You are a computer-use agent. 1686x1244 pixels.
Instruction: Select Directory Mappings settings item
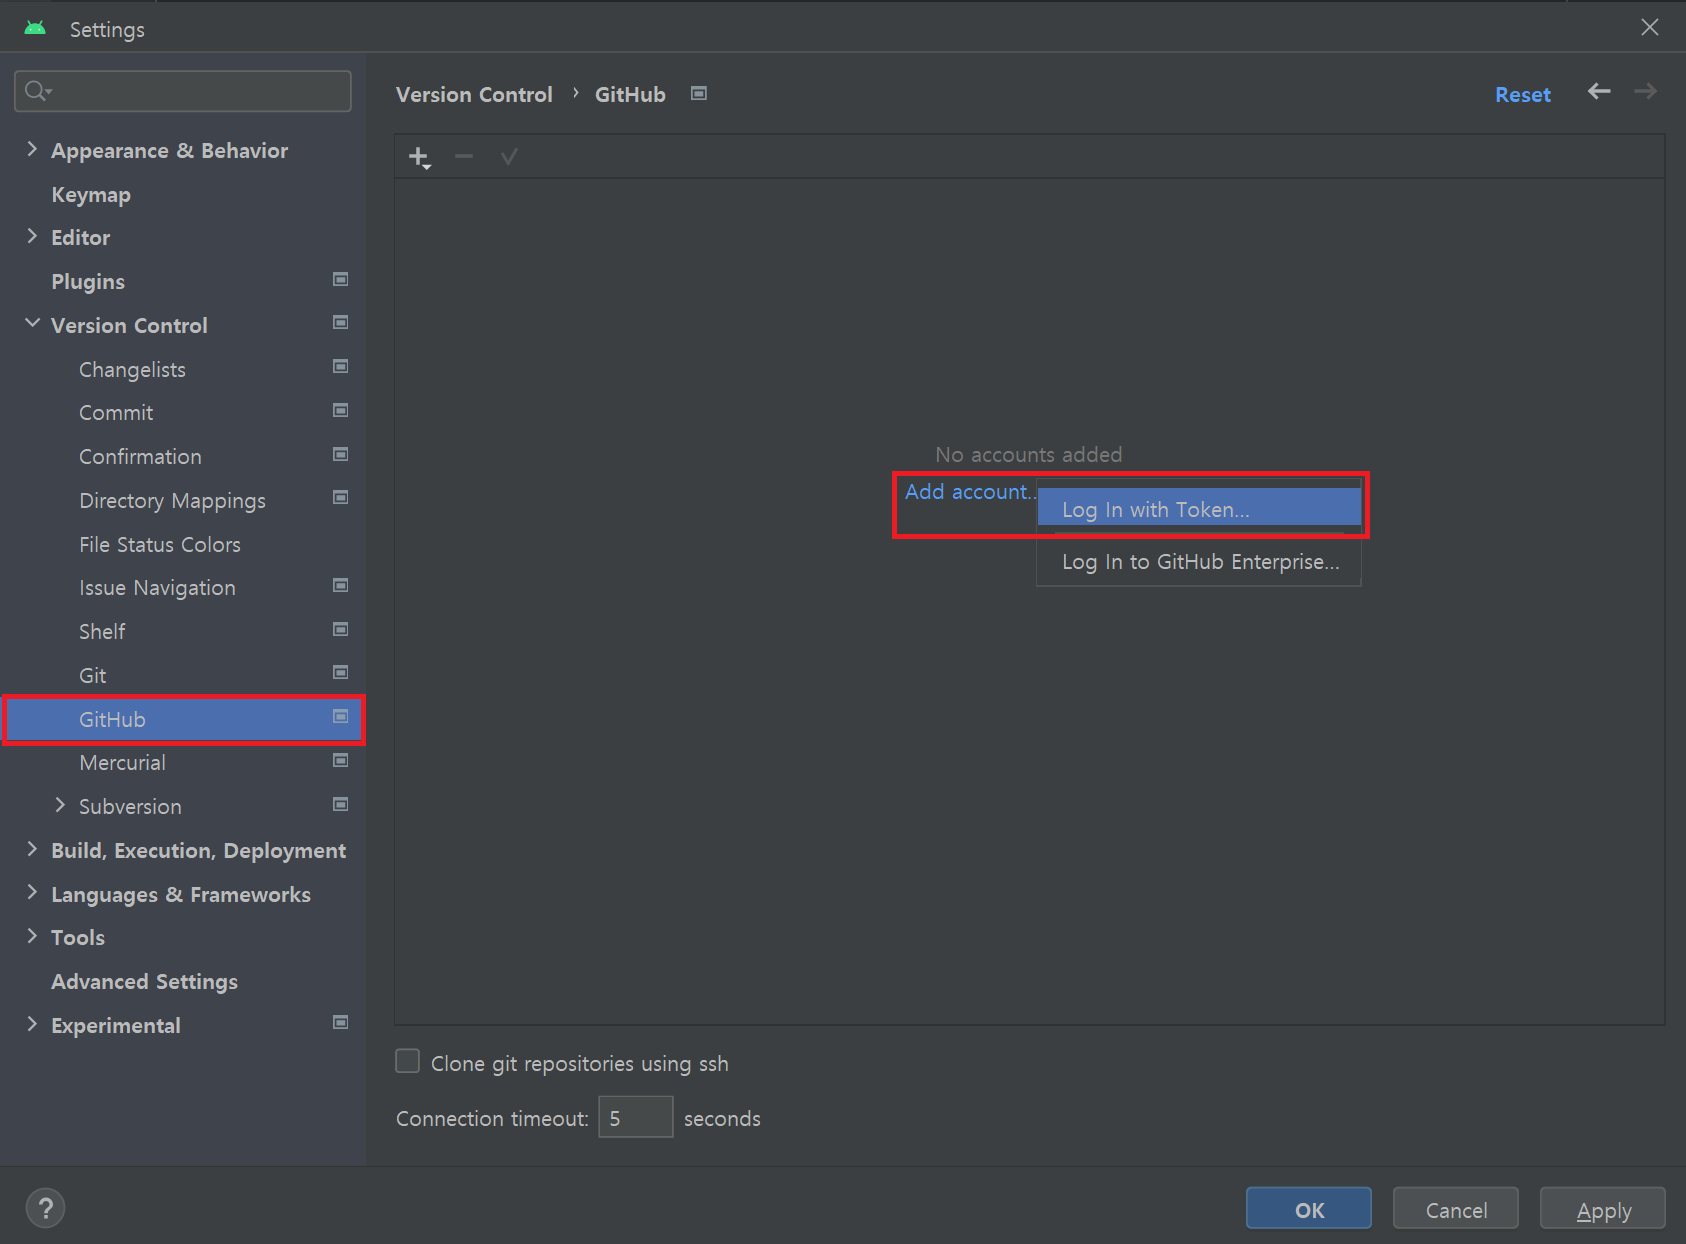(x=172, y=501)
